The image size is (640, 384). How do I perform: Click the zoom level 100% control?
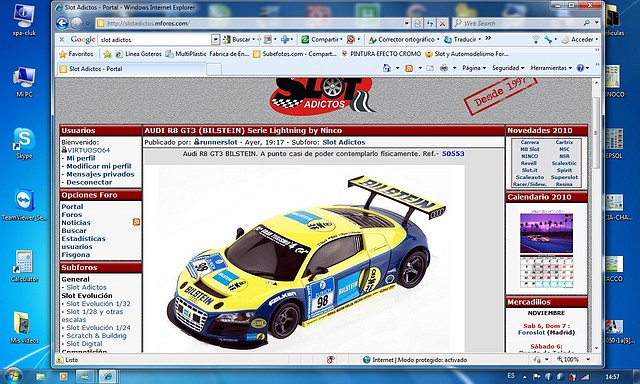point(571,360)
